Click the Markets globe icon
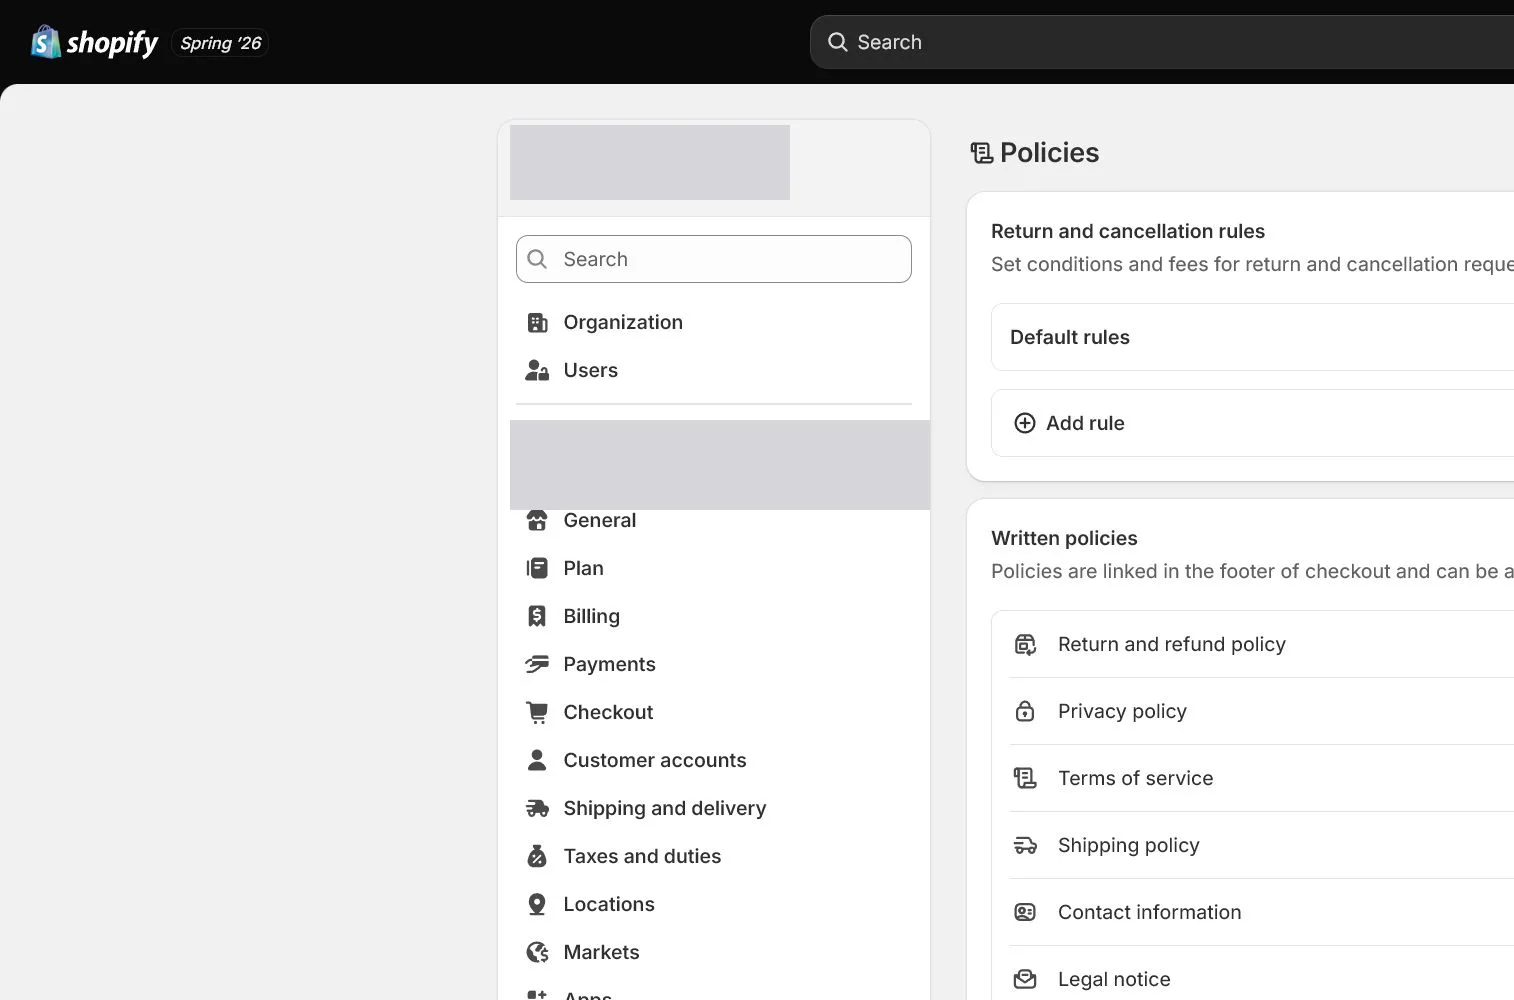Viewport: 1514px width, 1000px height. [537, 952]
